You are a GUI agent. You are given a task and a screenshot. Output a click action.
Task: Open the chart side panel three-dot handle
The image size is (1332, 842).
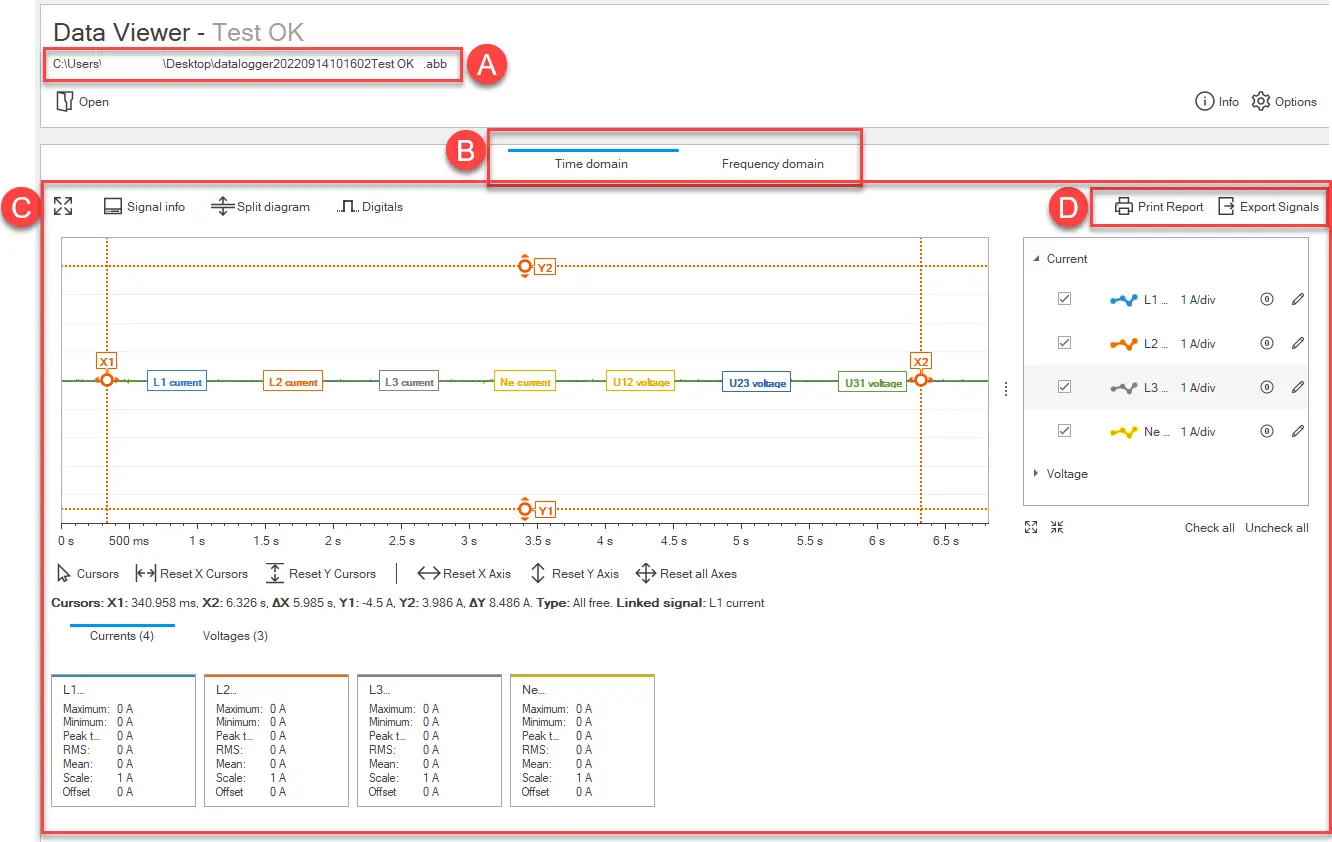point(1006,389)
